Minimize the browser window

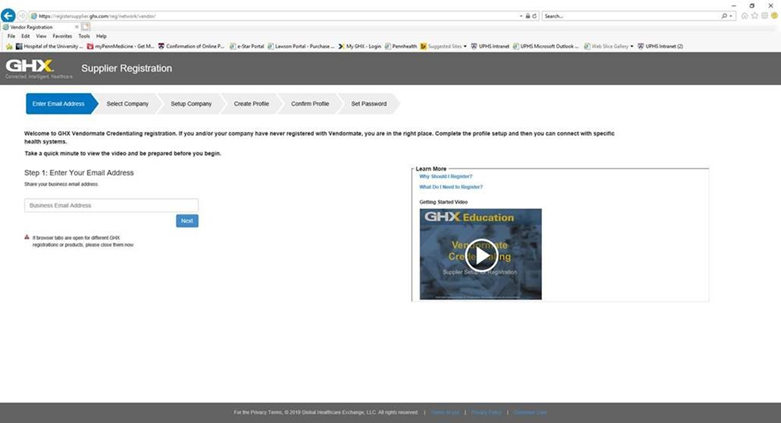(734, 5)
